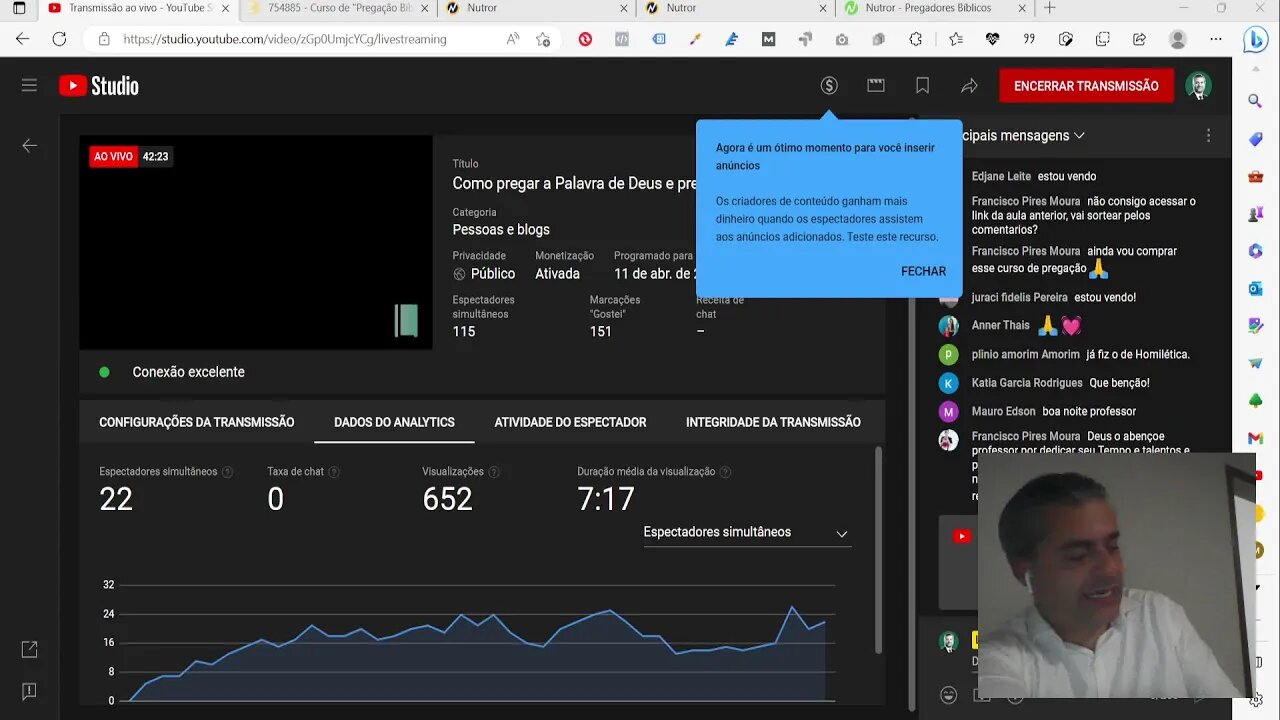Click the analytics panel vertical scrollbar

(878, 550)
